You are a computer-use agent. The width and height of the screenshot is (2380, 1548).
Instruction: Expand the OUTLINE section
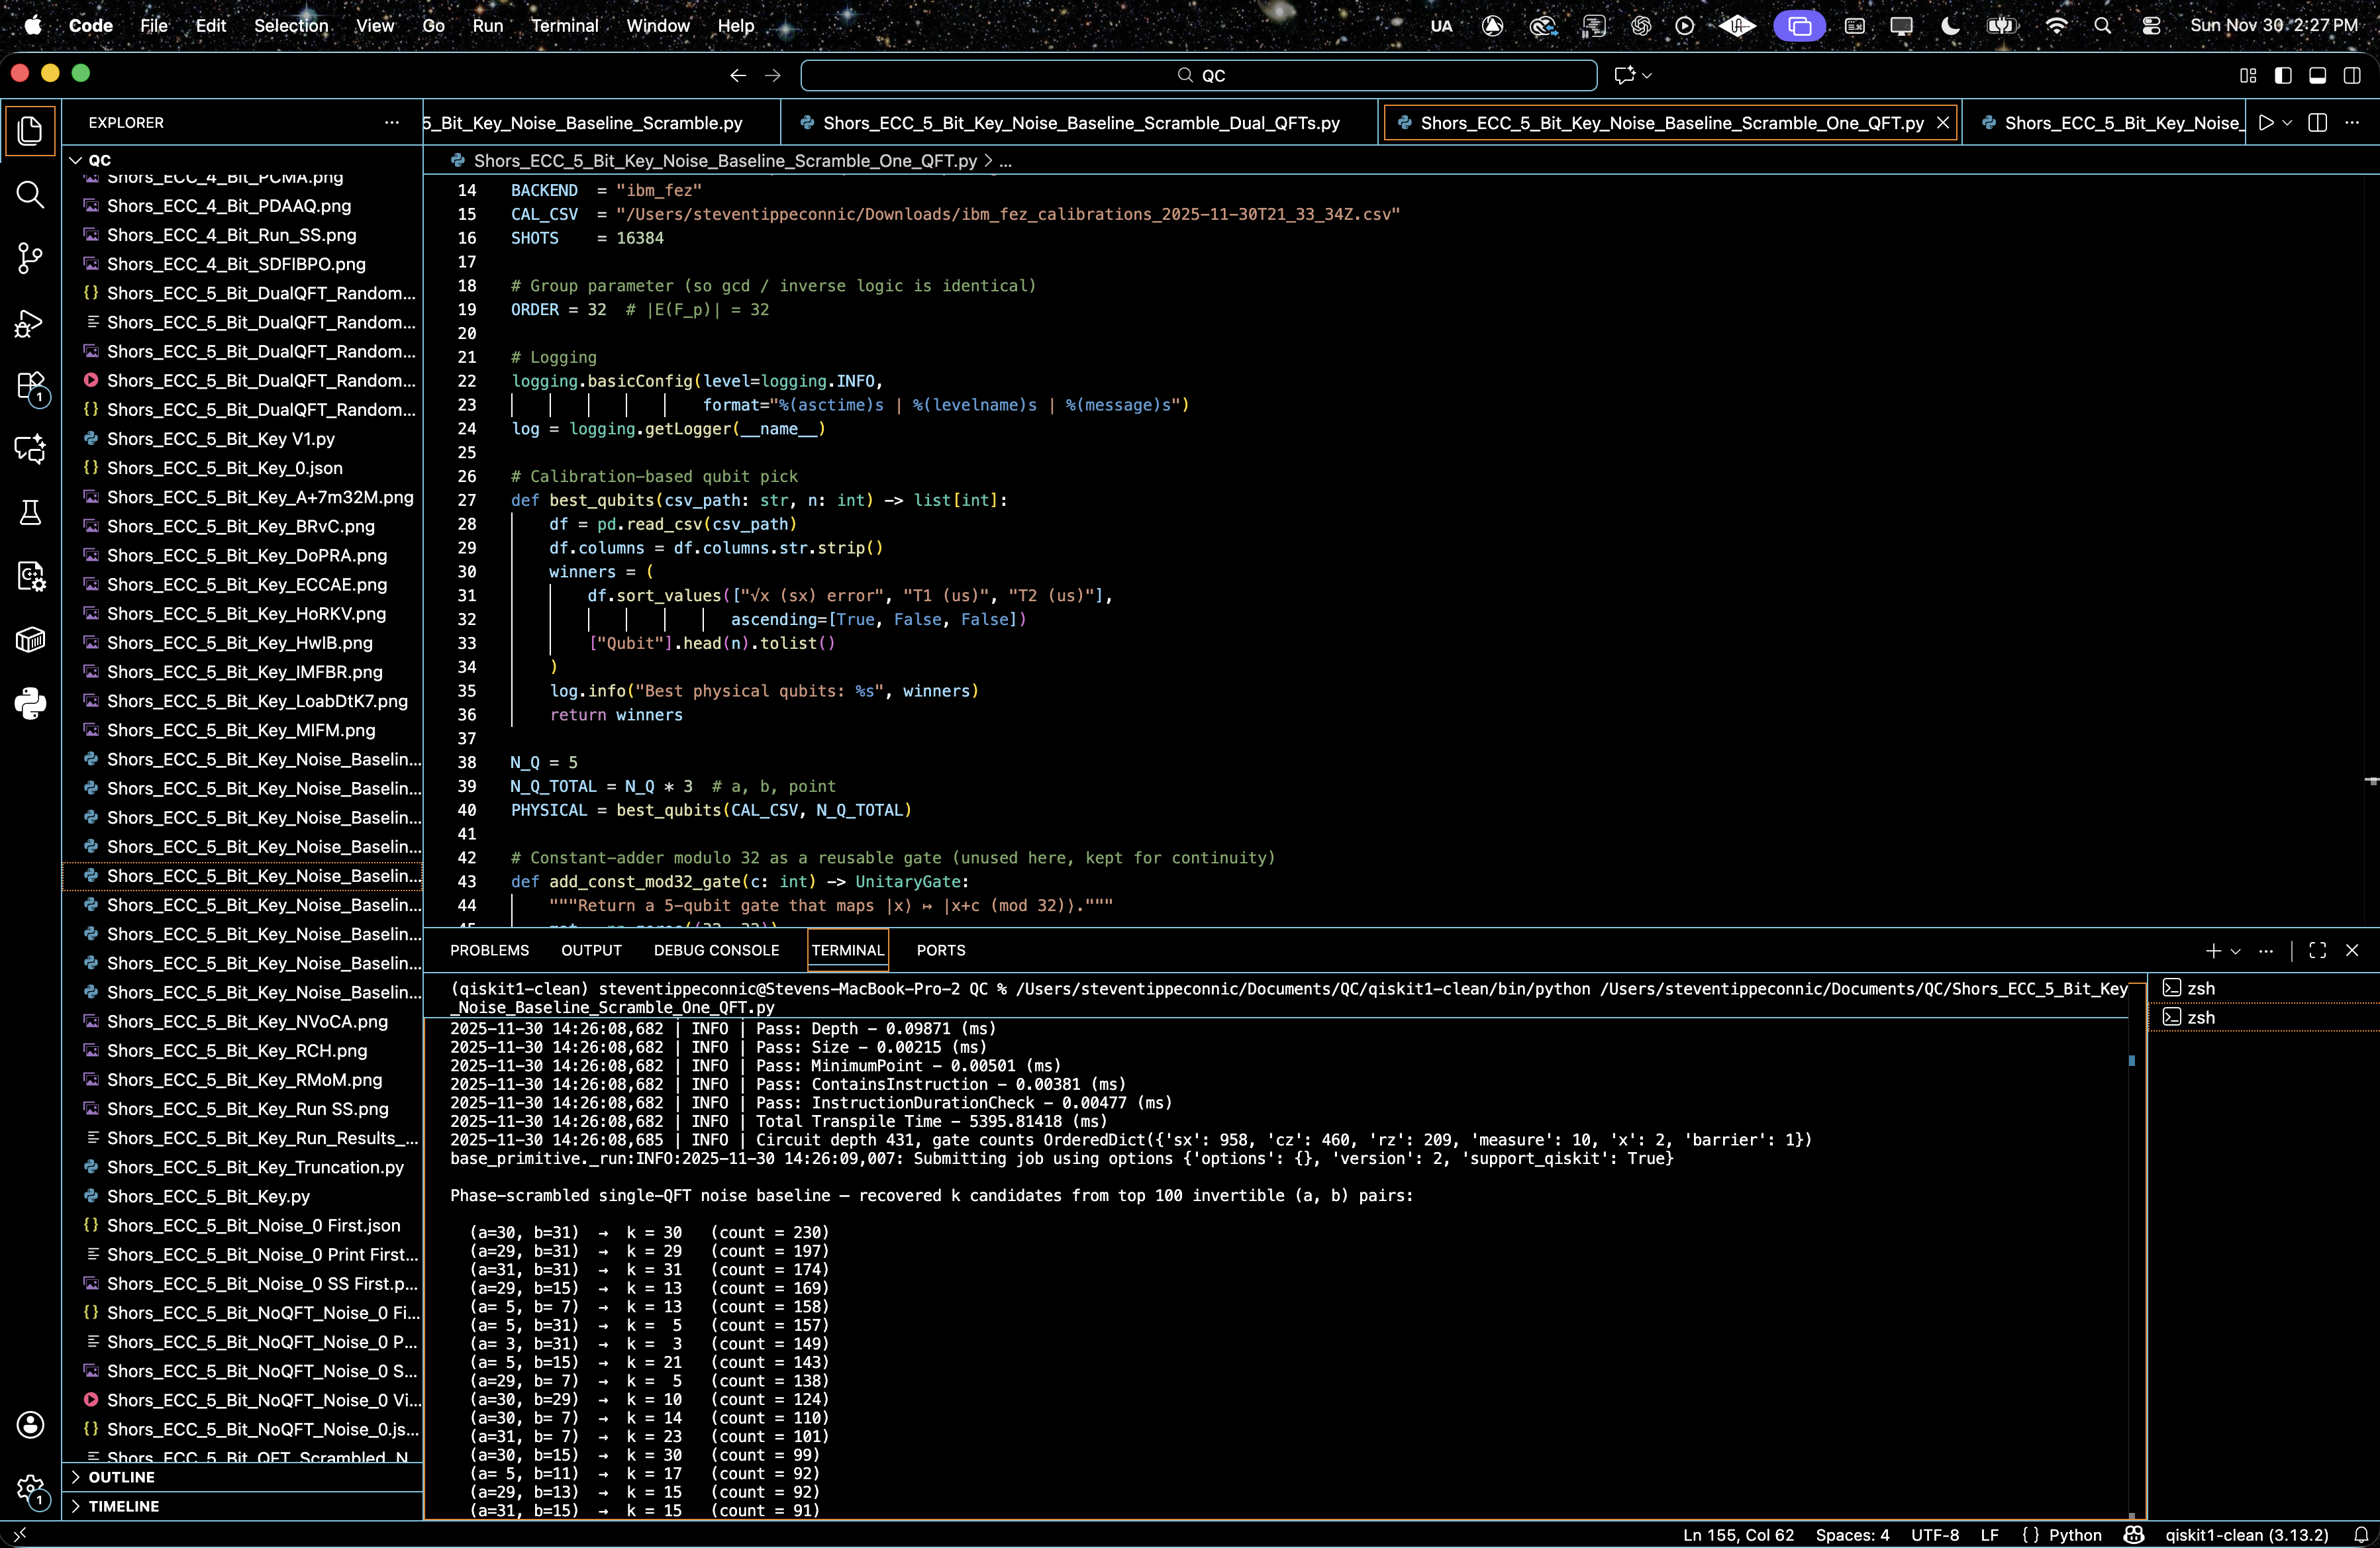121,1477
